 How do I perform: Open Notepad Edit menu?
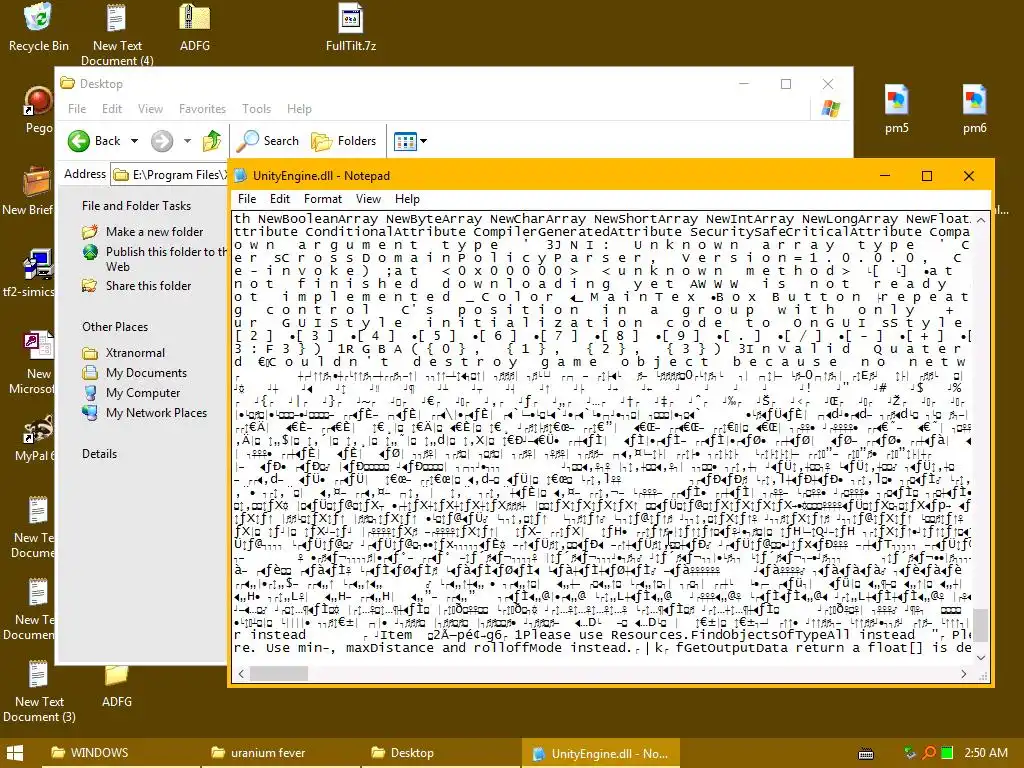[280, 199]
